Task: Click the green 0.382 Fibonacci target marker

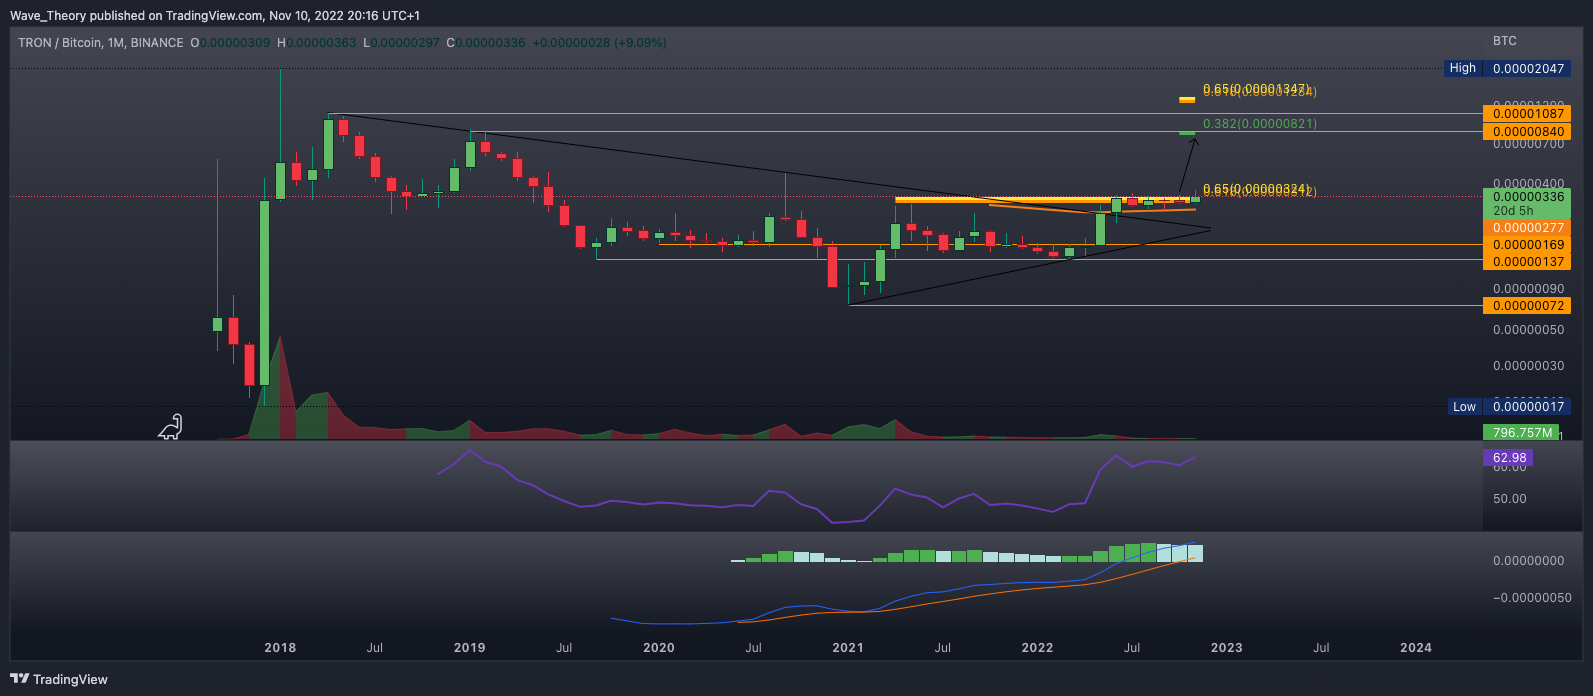Action: point(1187,132)
